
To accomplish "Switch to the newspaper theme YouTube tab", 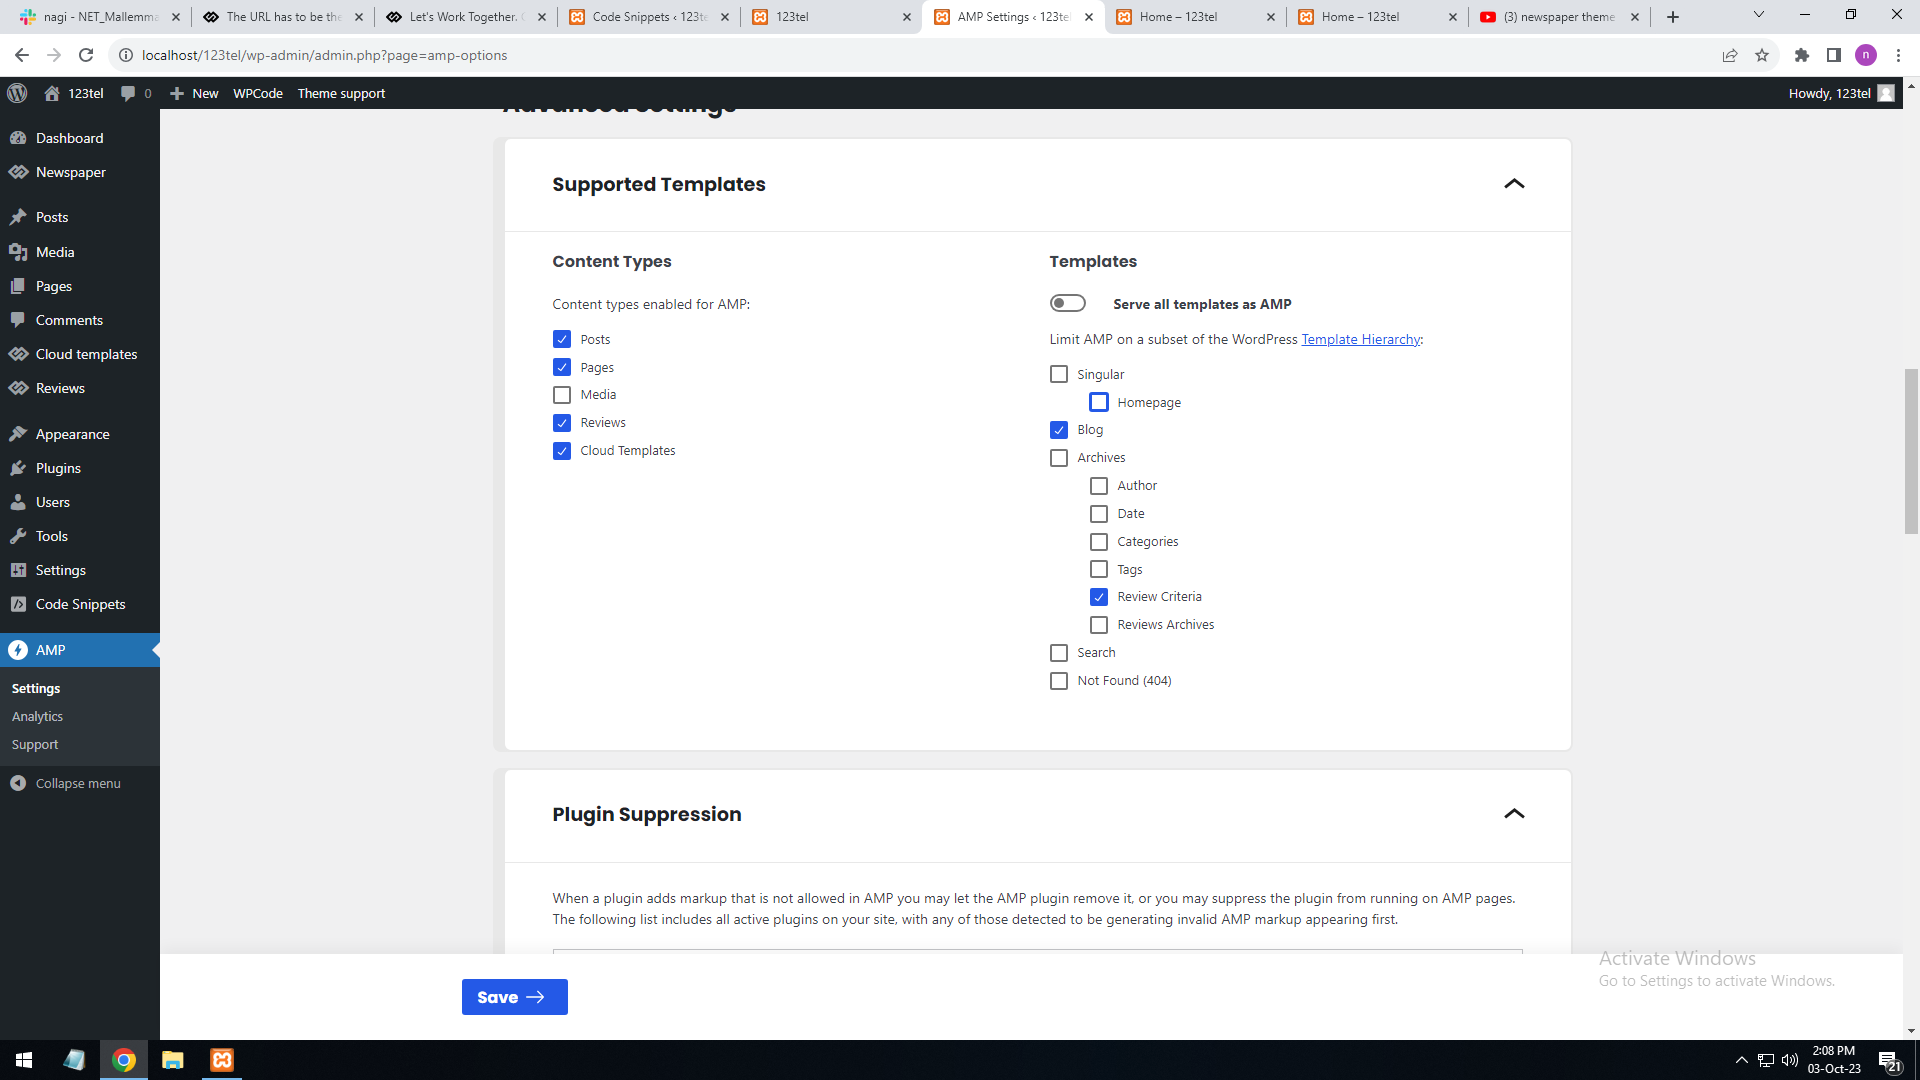I will coord(1560,17).
